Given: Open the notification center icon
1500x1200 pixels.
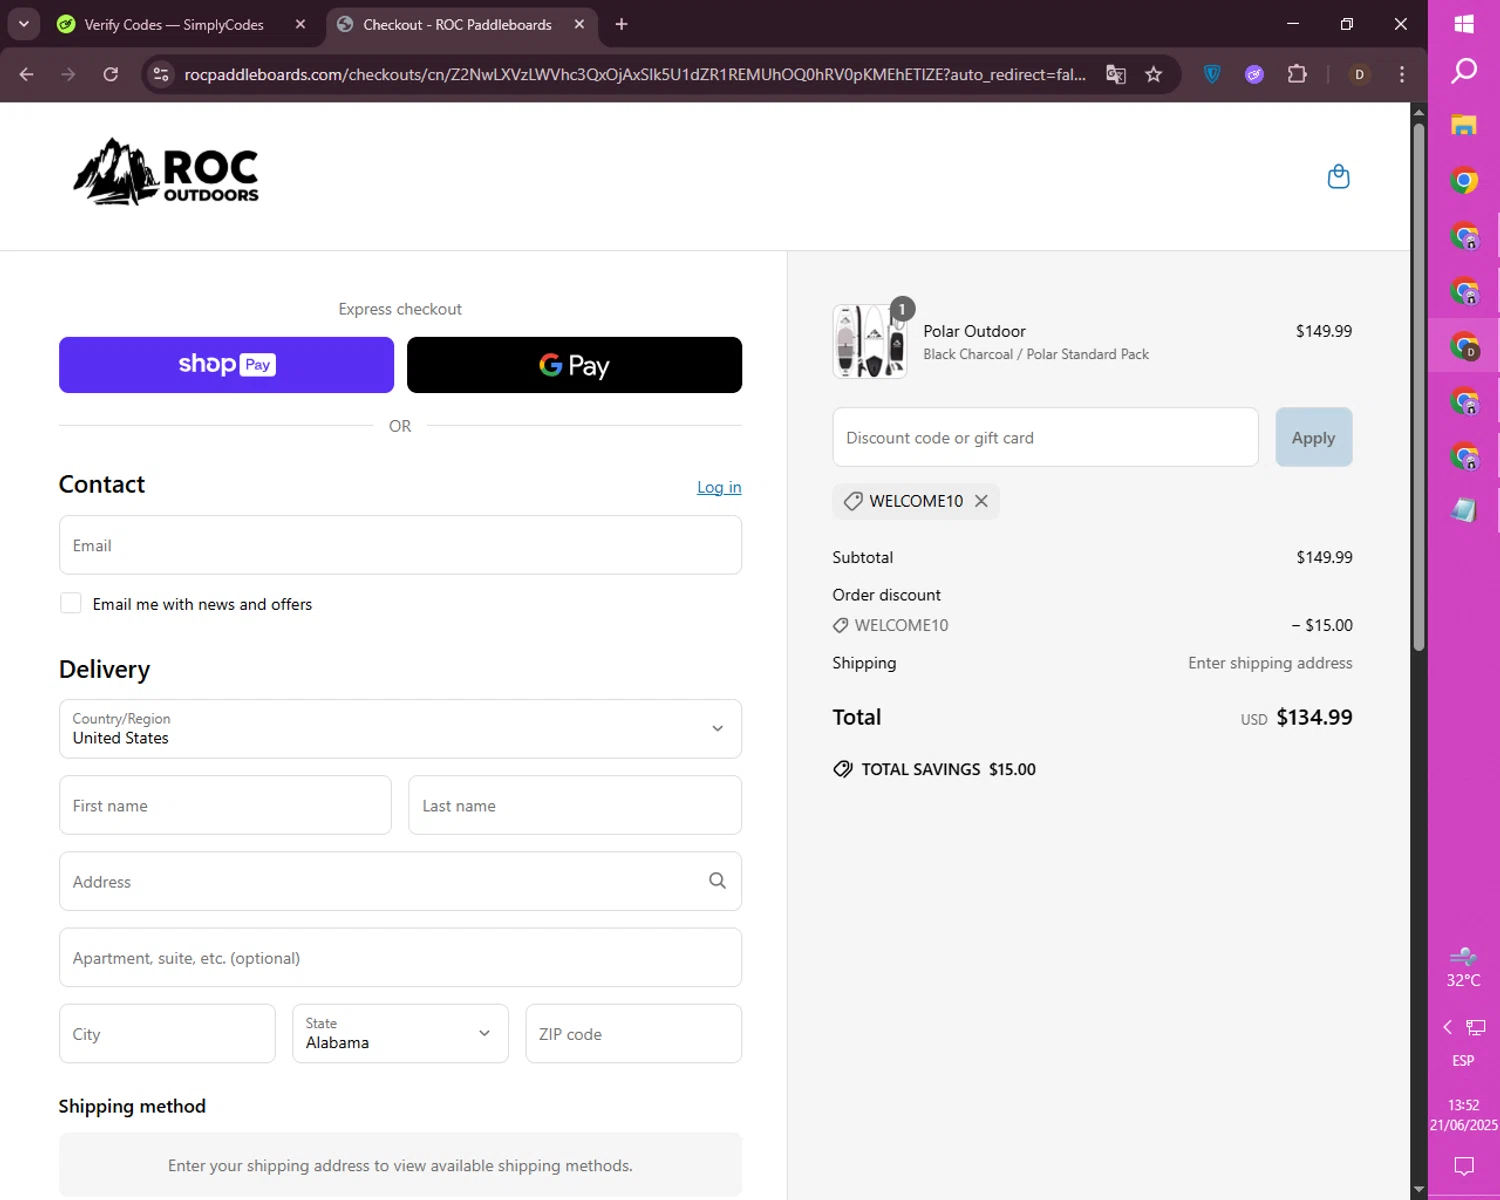Looking at the screenshot, I should [x=1464, y=1166].
